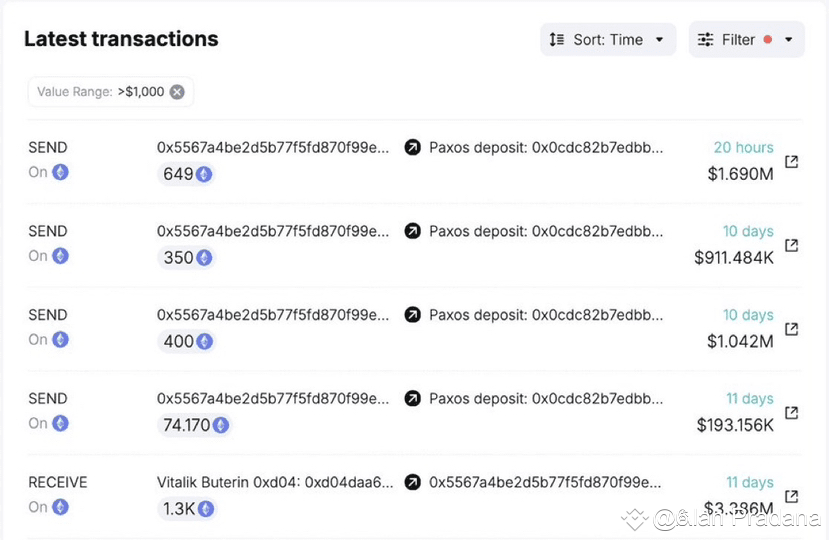Viewport: 829px width, 540px height.
Task: Open external link for the $911.484K transaction
Action: [x=791, y=245]
